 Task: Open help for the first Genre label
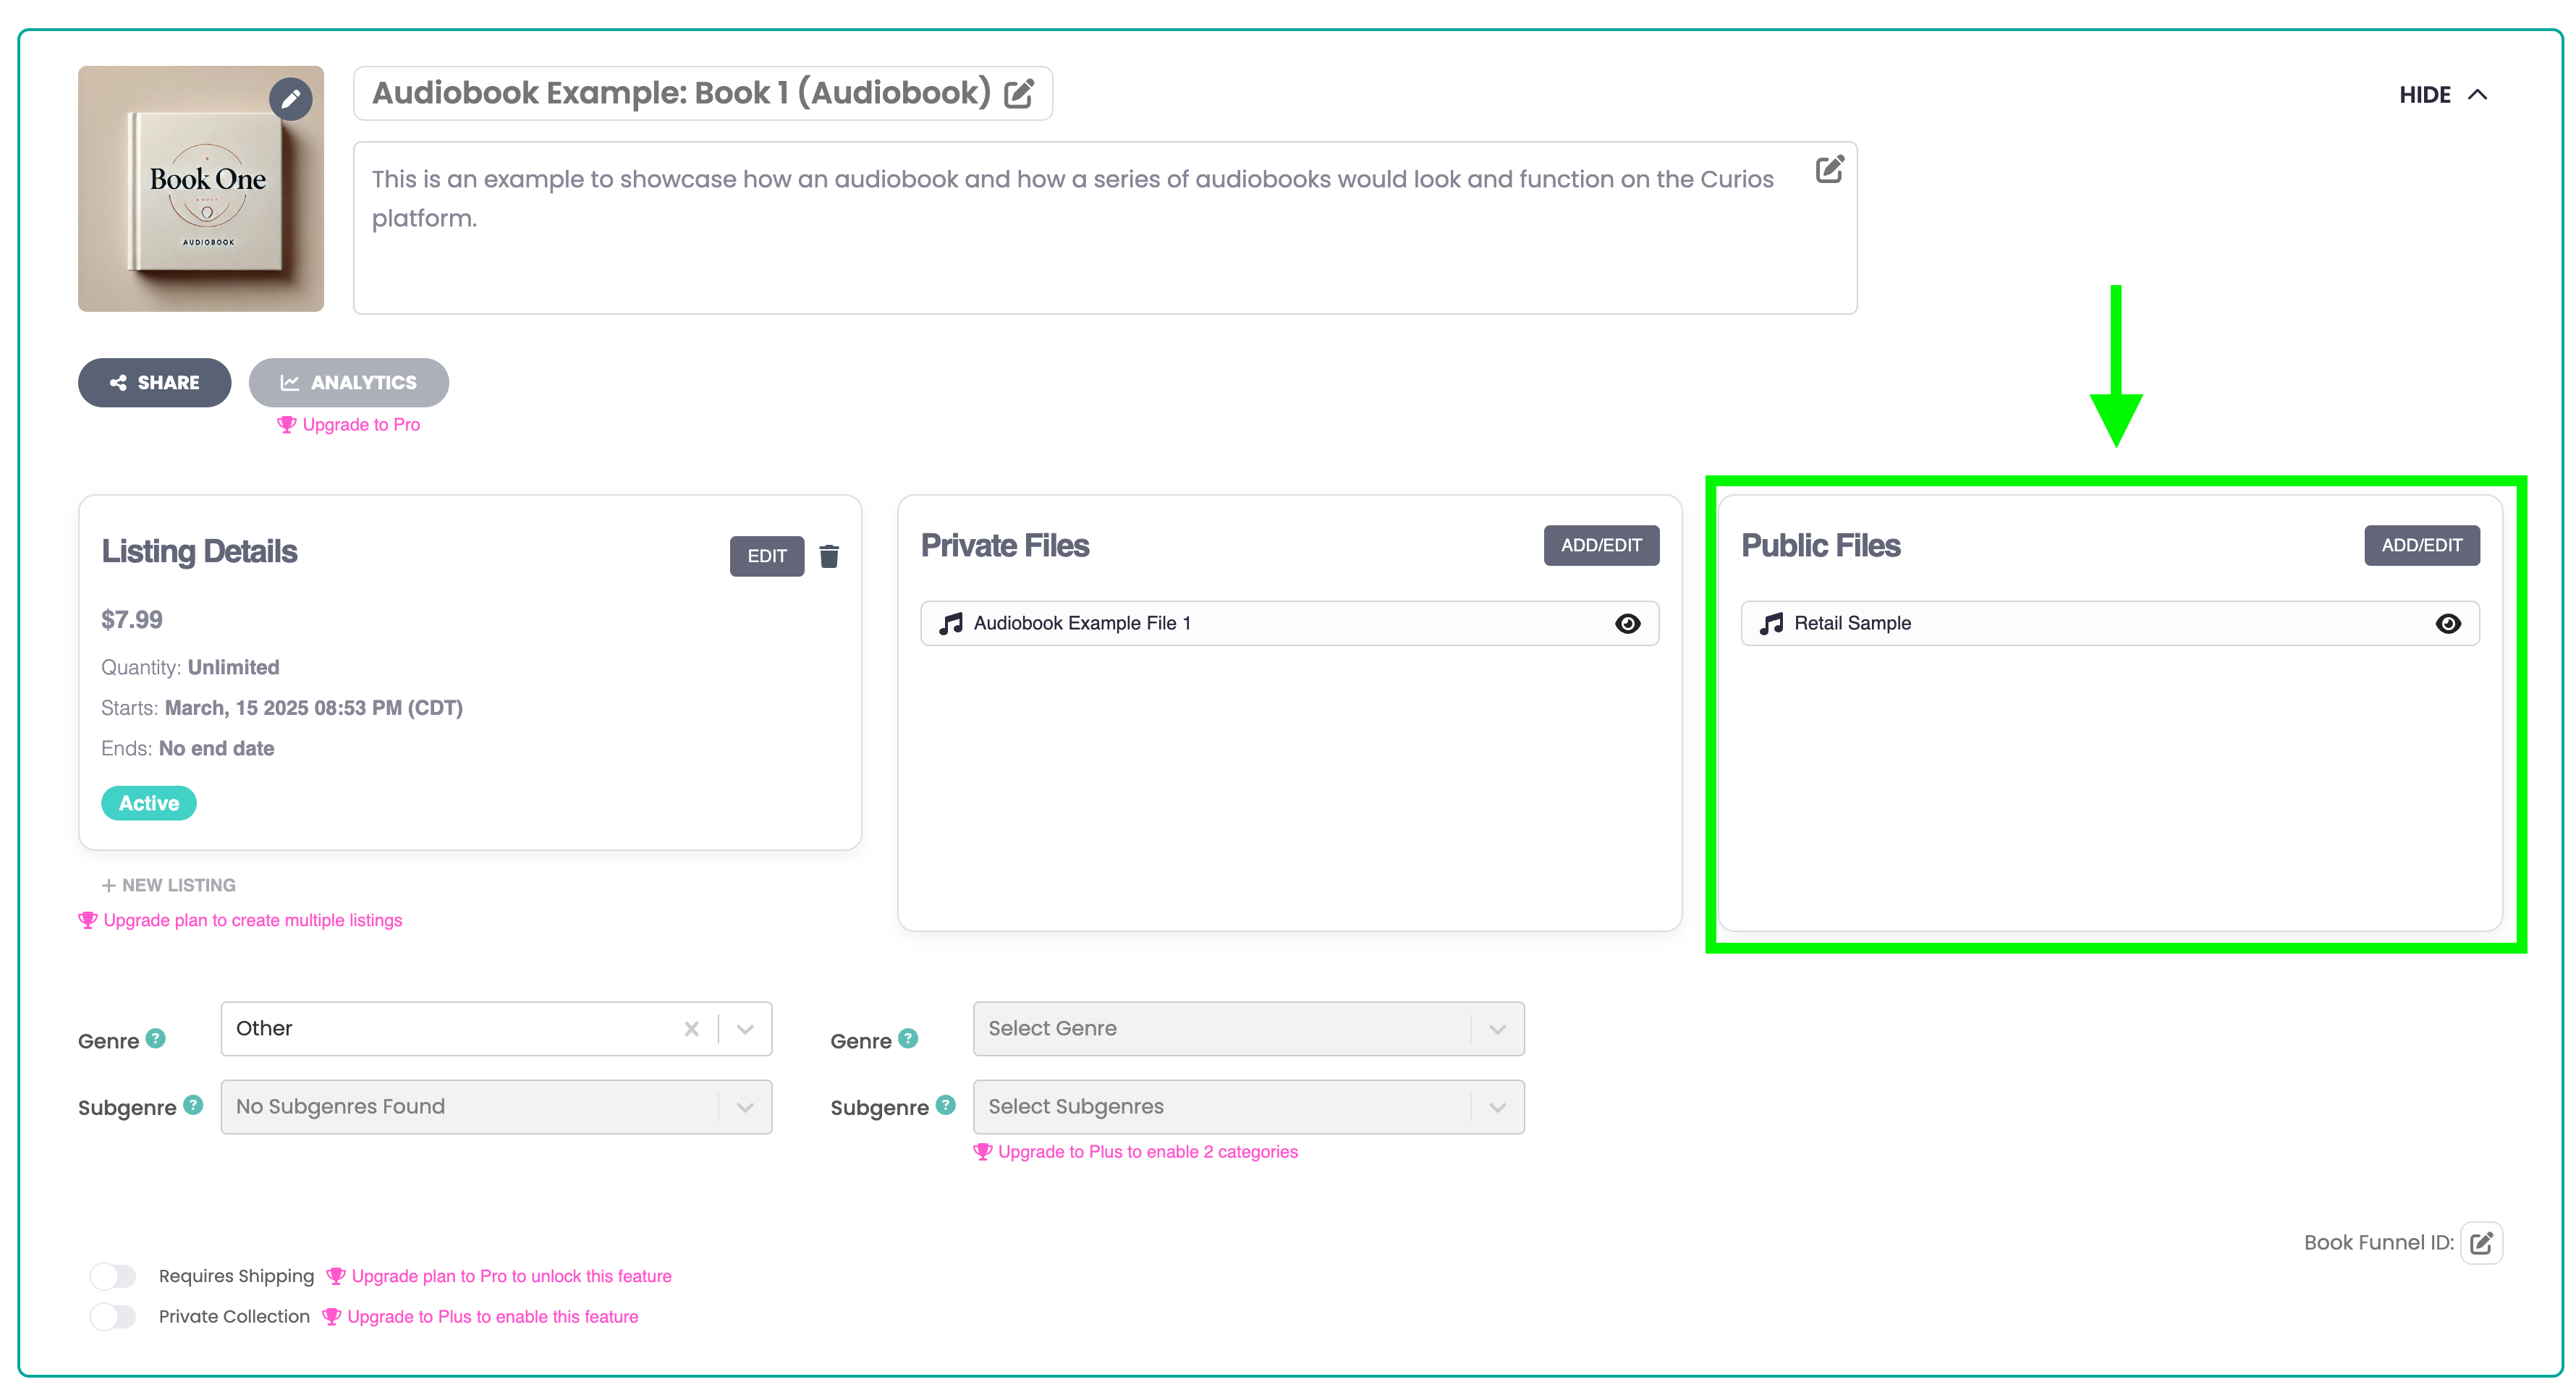[x=156, y=1038]
